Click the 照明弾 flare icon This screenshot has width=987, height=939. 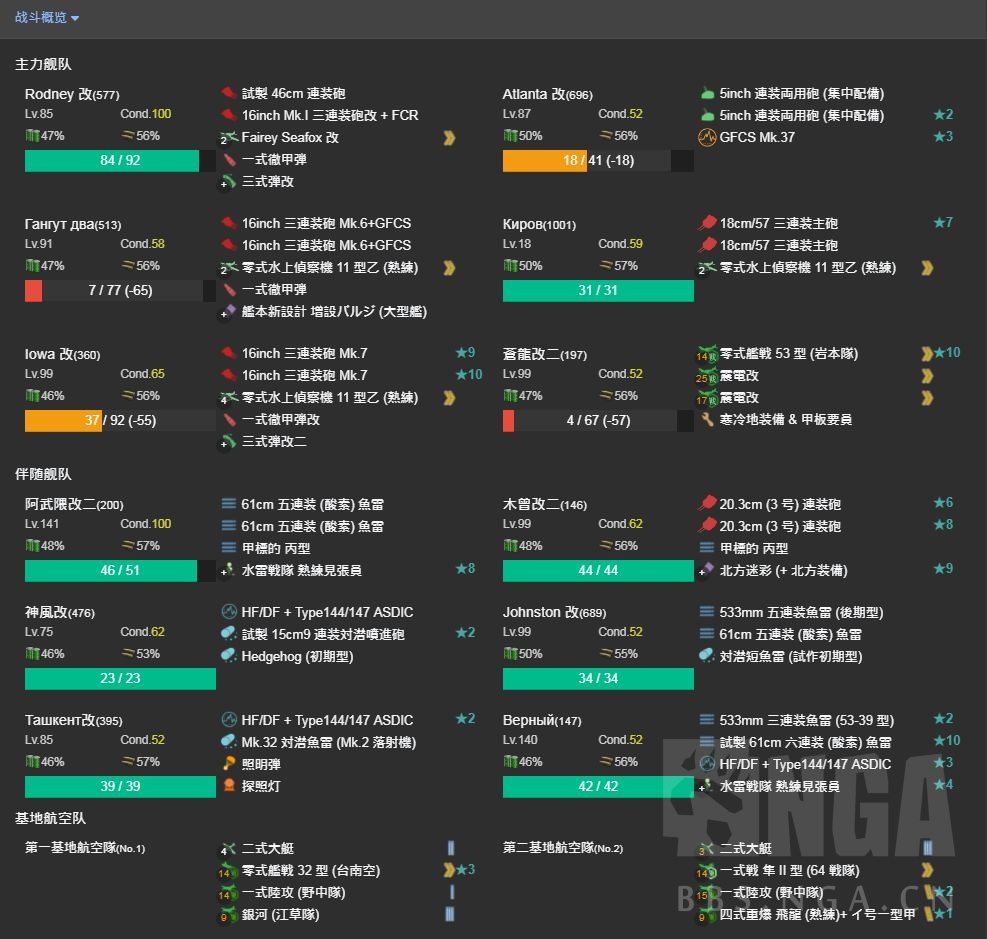pyautogui.click(x=231, y=765)
